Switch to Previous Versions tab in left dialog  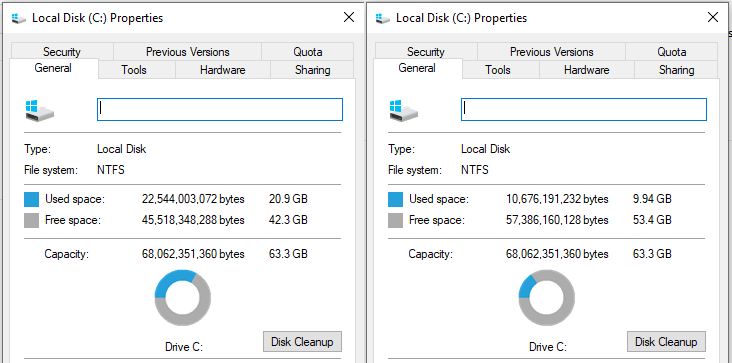(x=188, y=51)
